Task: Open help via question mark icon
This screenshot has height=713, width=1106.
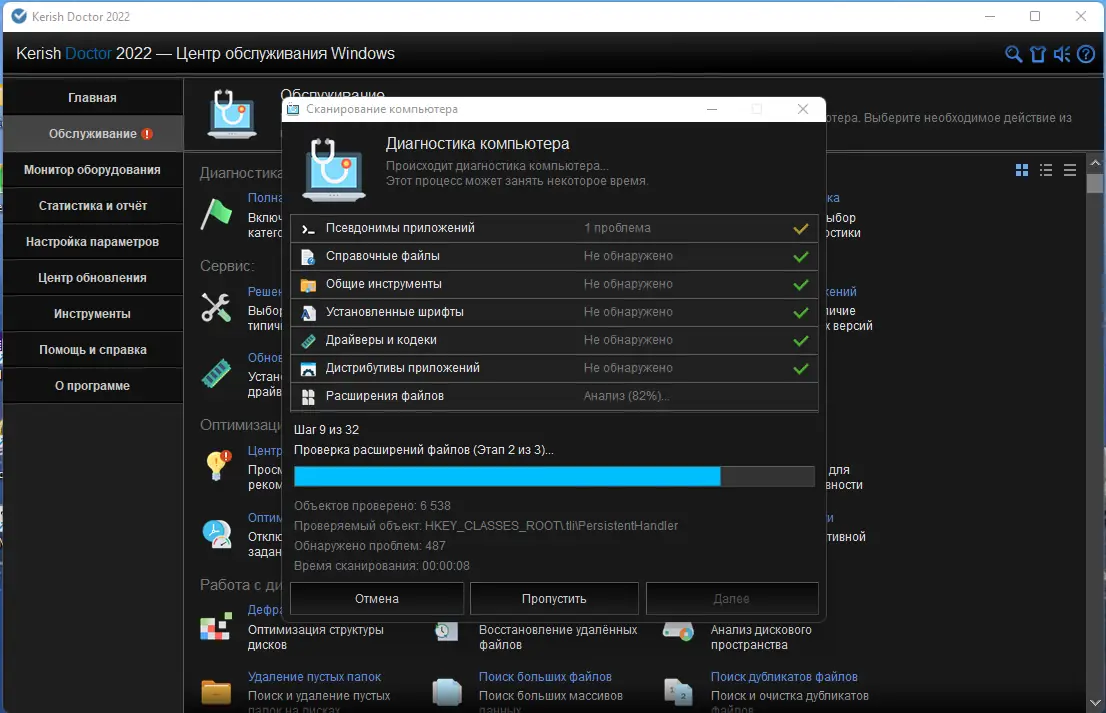Action: [1086, 54]
